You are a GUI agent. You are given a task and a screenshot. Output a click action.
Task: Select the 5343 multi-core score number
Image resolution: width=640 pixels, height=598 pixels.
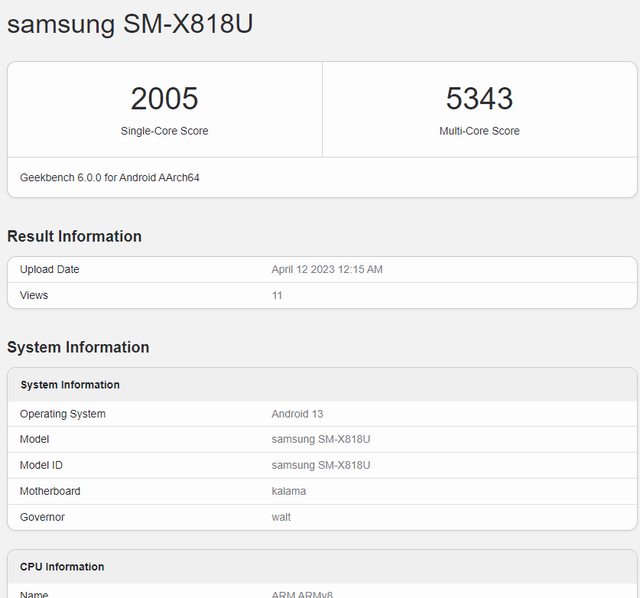479,98
